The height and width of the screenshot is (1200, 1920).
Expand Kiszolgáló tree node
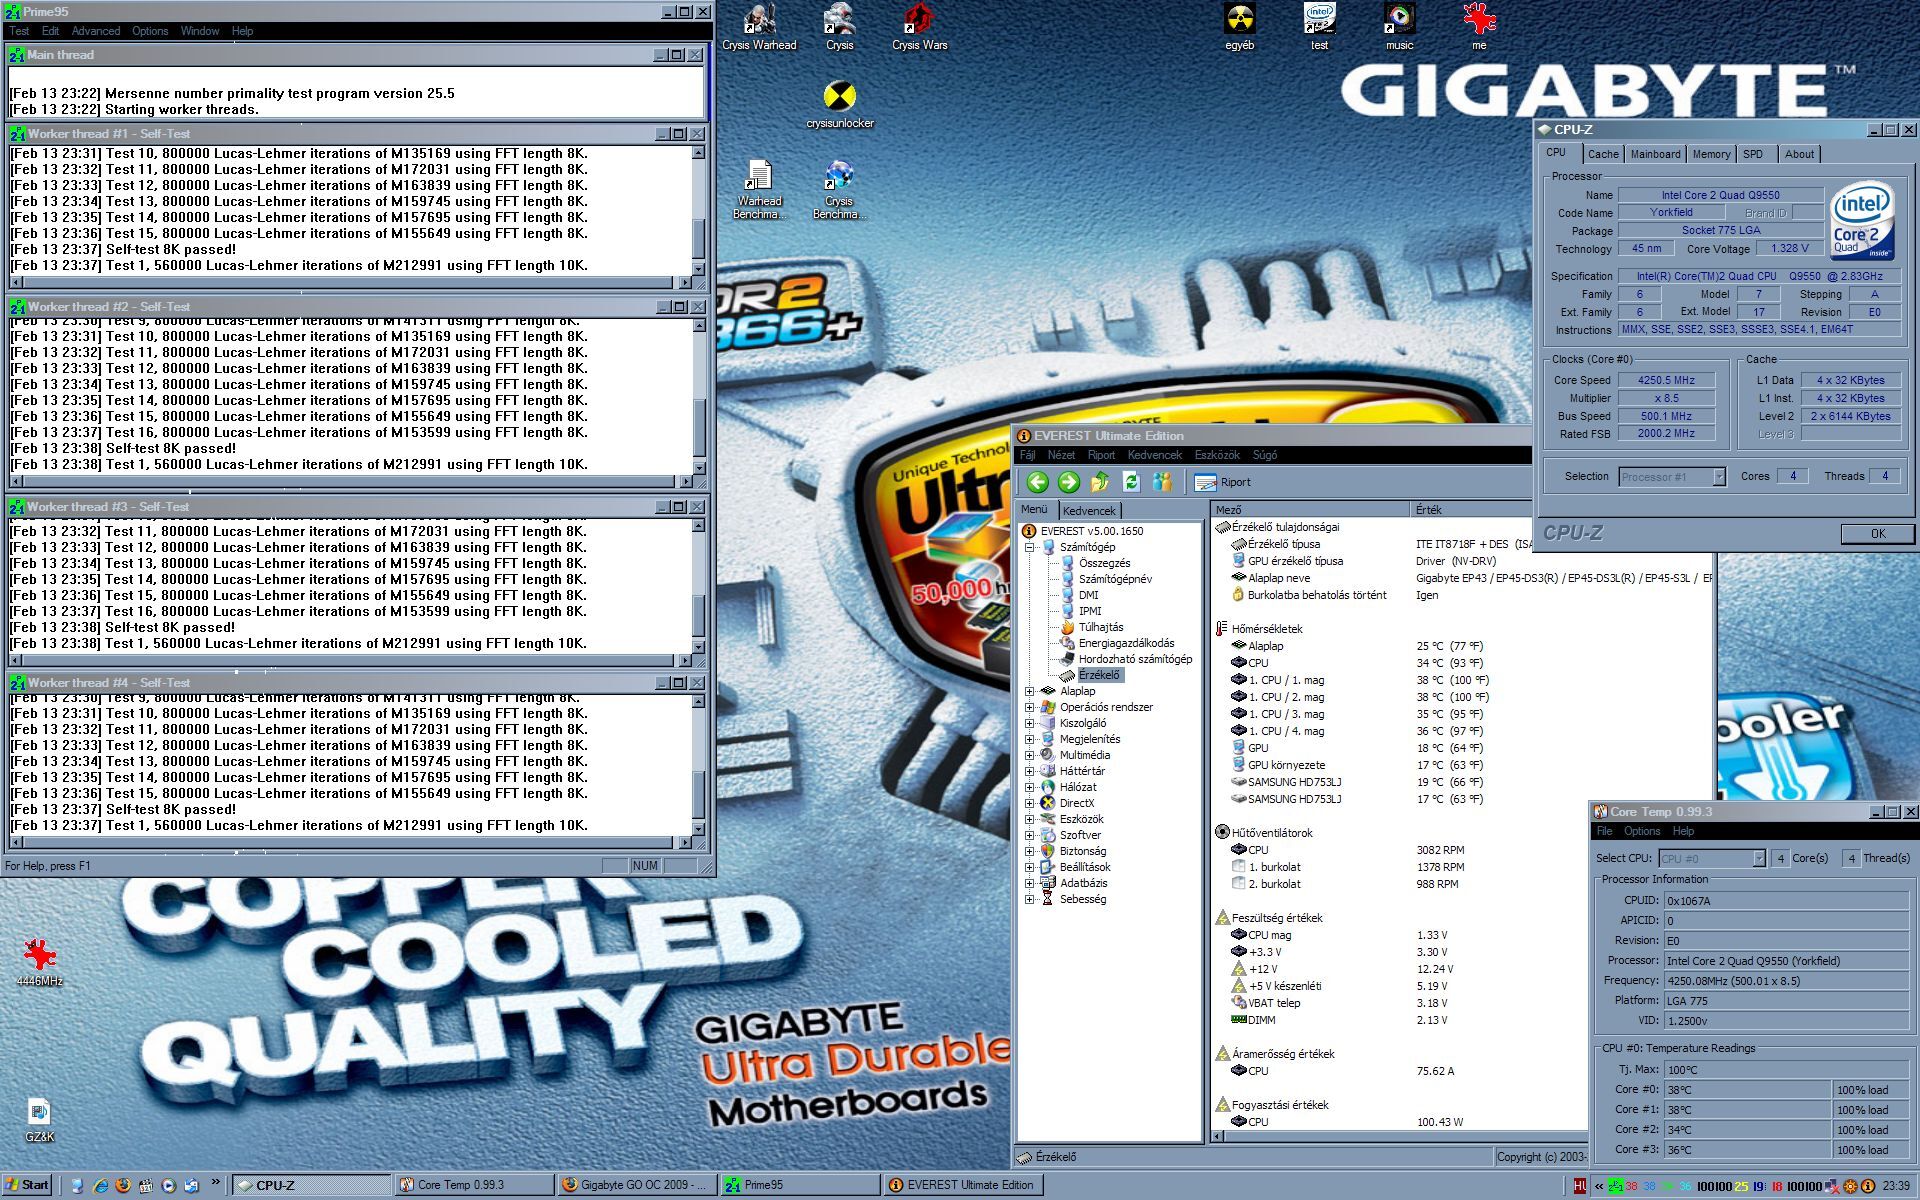click(x=1029, y=723)
